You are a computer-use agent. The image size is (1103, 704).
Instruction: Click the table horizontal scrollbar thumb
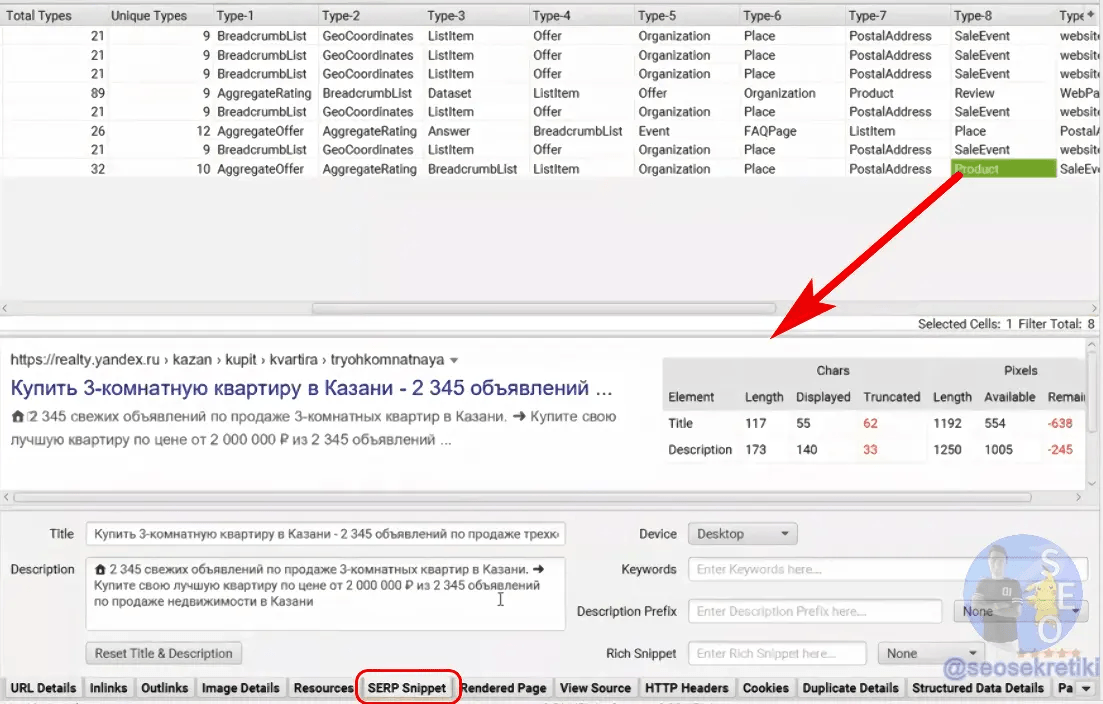(x=544, y=308)
